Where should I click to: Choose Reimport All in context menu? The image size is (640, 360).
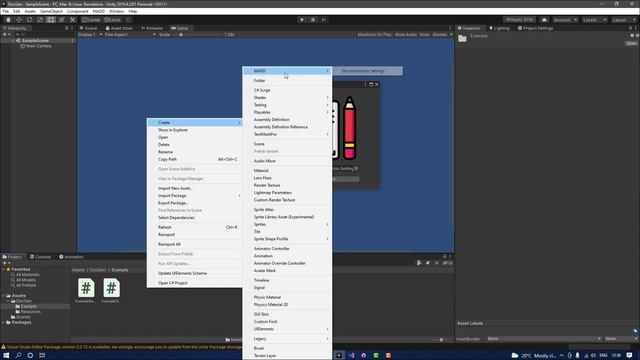pos(169,244)
